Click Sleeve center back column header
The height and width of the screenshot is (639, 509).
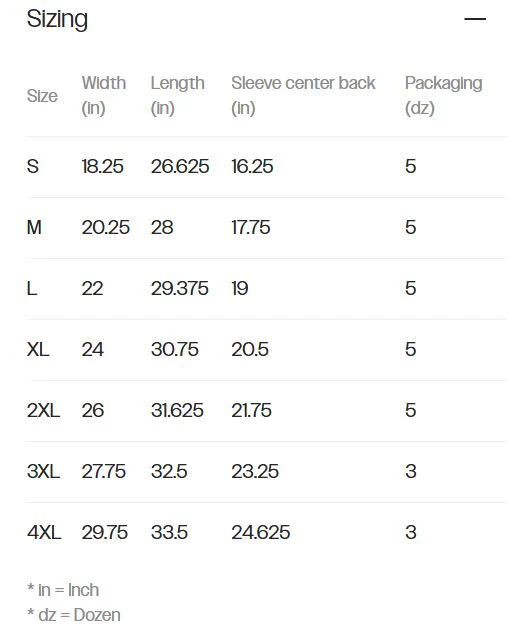[x=303, y=95]
